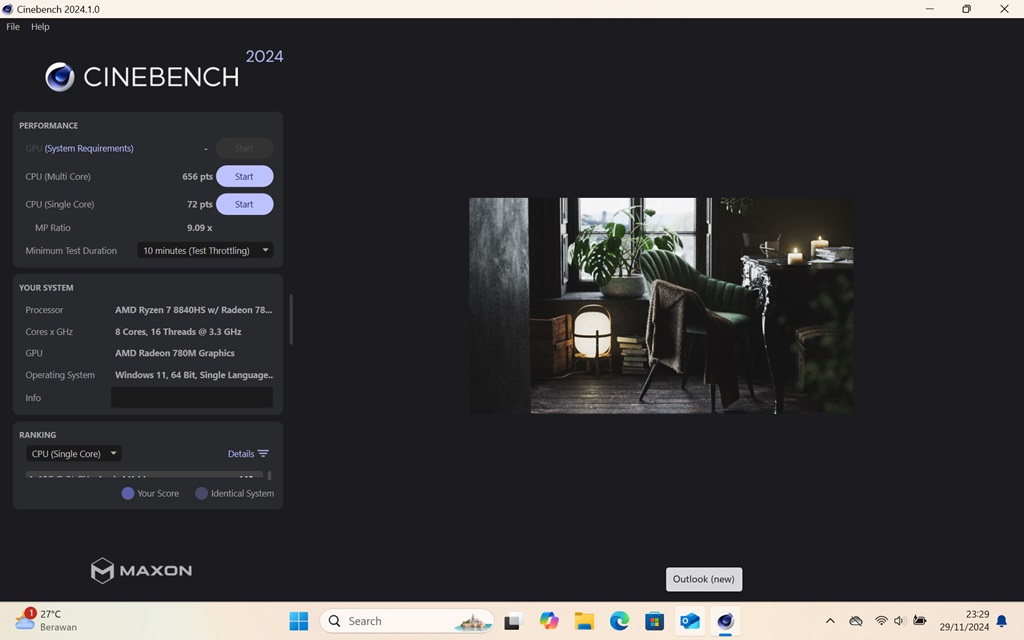Viewport: 1024px width, 640px height.
Task: Click the Your Score legend circle
Action: (x=128, y=493)
